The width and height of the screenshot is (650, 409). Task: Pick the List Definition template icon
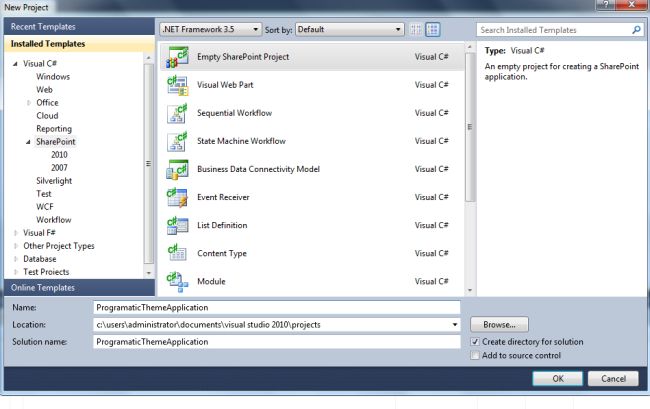[x=177, y=225]
